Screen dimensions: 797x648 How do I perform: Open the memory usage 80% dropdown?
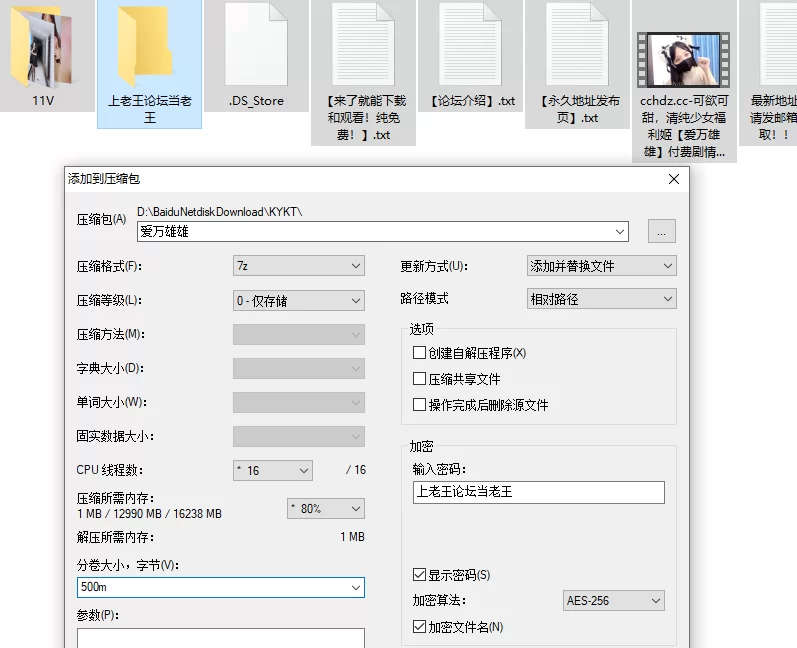(x=326, y=508)
